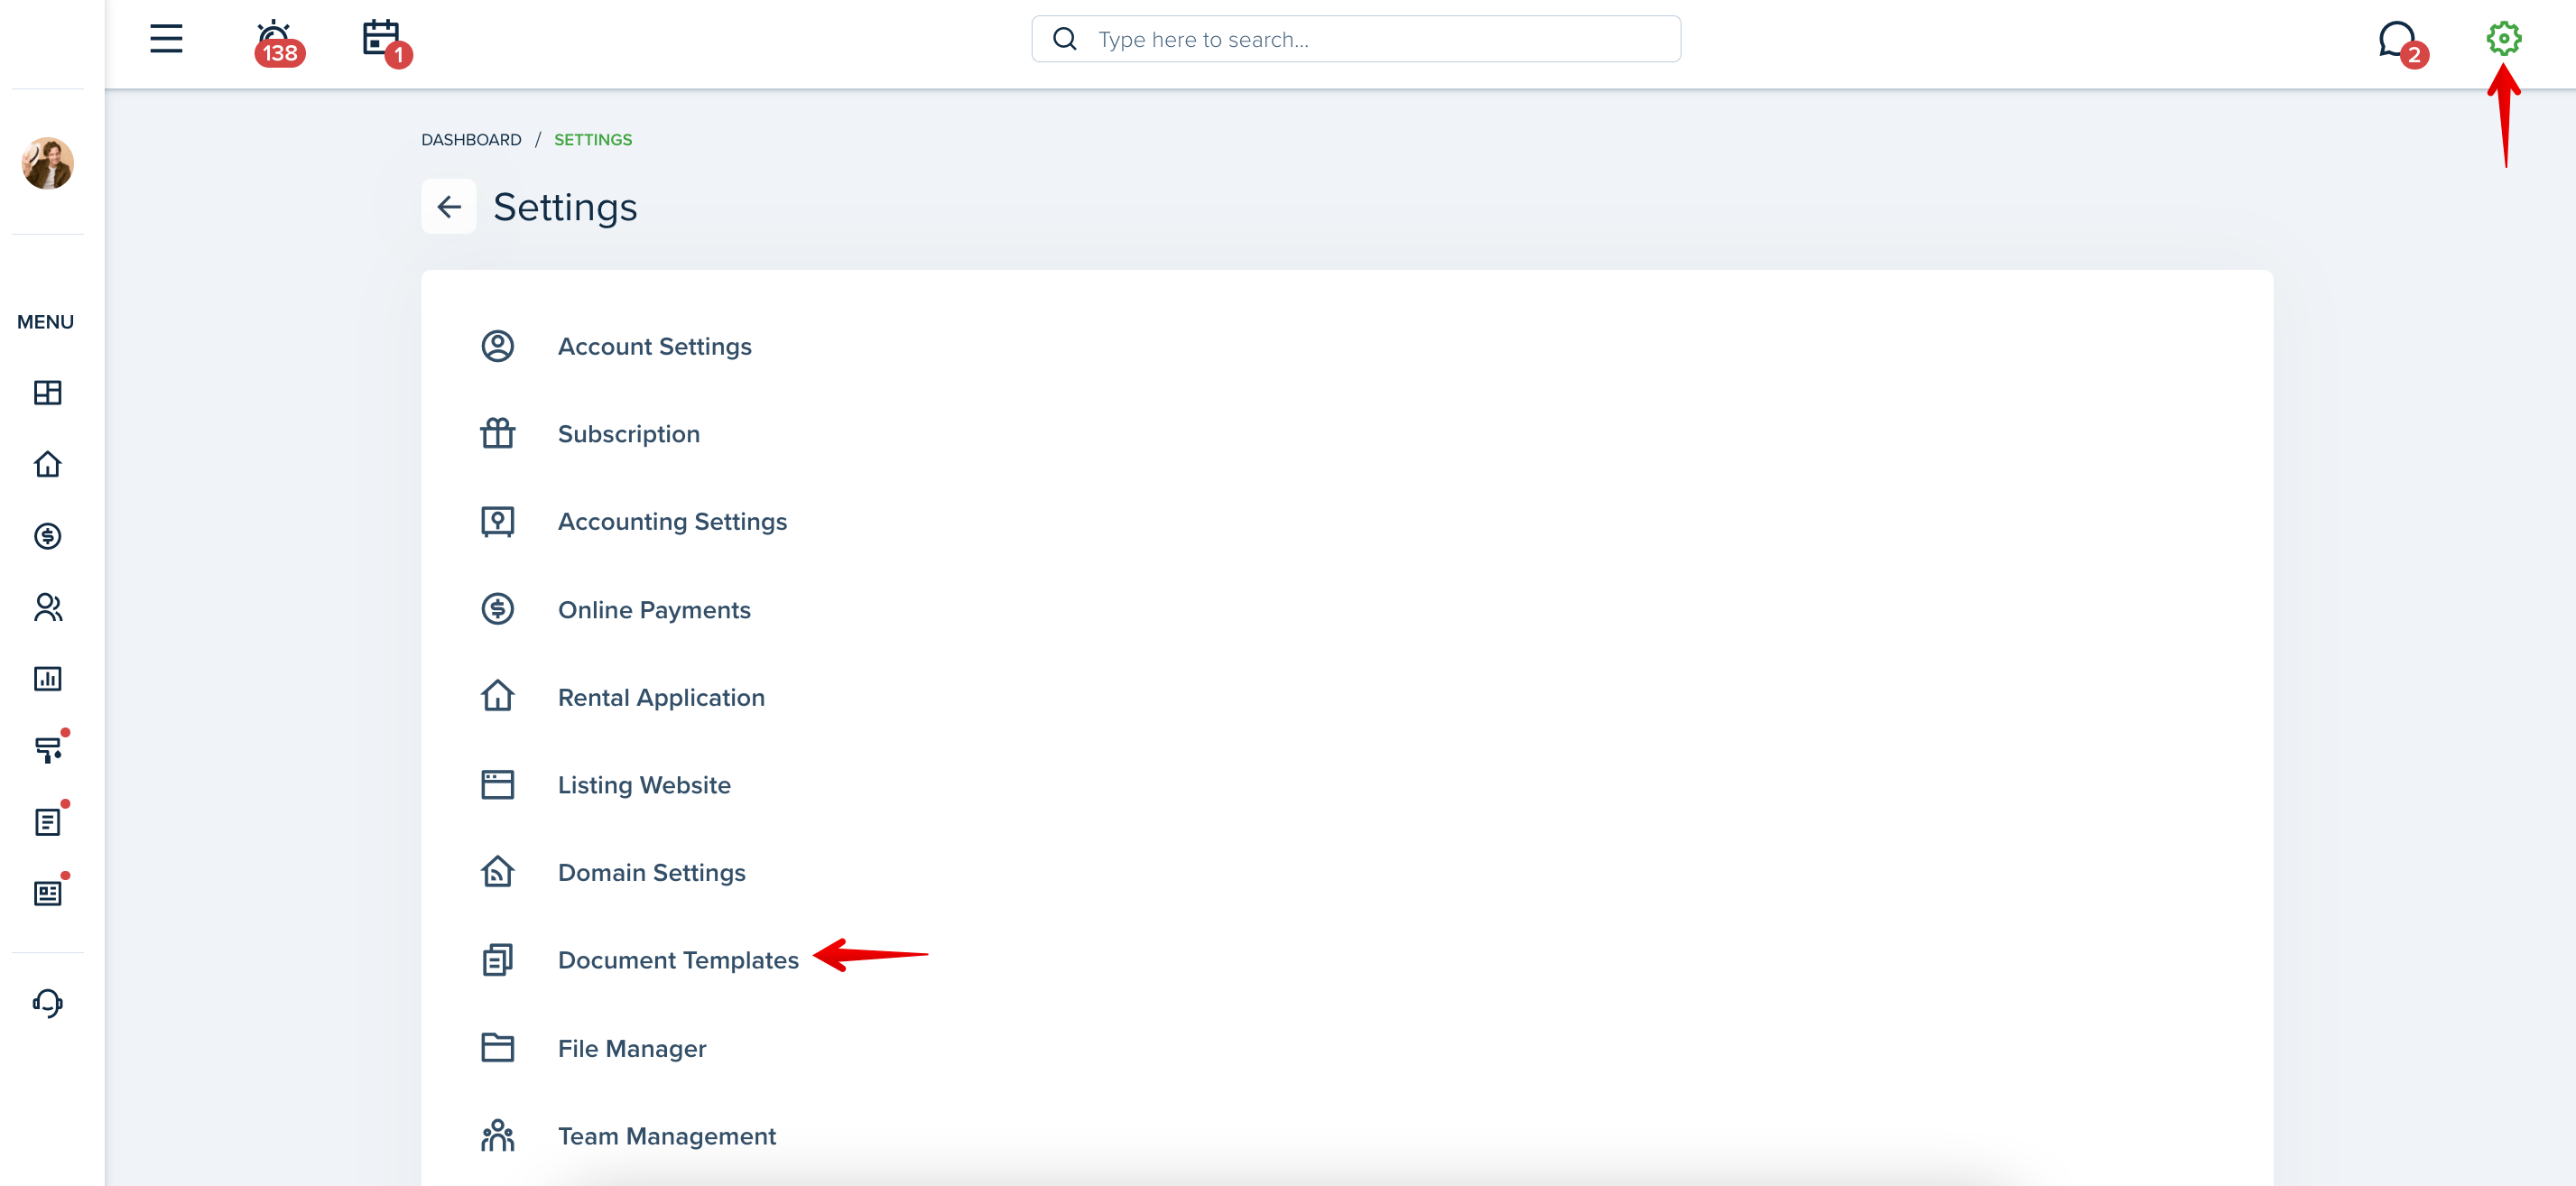Open Rental Application settings
The height and width of the screenshot is (1186, 2576).
pos(661,698)
